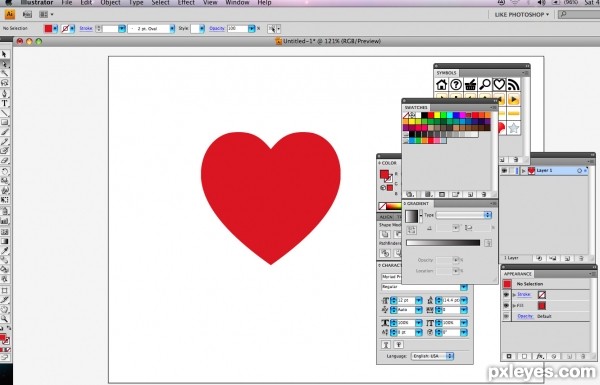Screen dimensions: 600x385
Task: Click the shopping basket symbol
Action: tap(470, 84)
